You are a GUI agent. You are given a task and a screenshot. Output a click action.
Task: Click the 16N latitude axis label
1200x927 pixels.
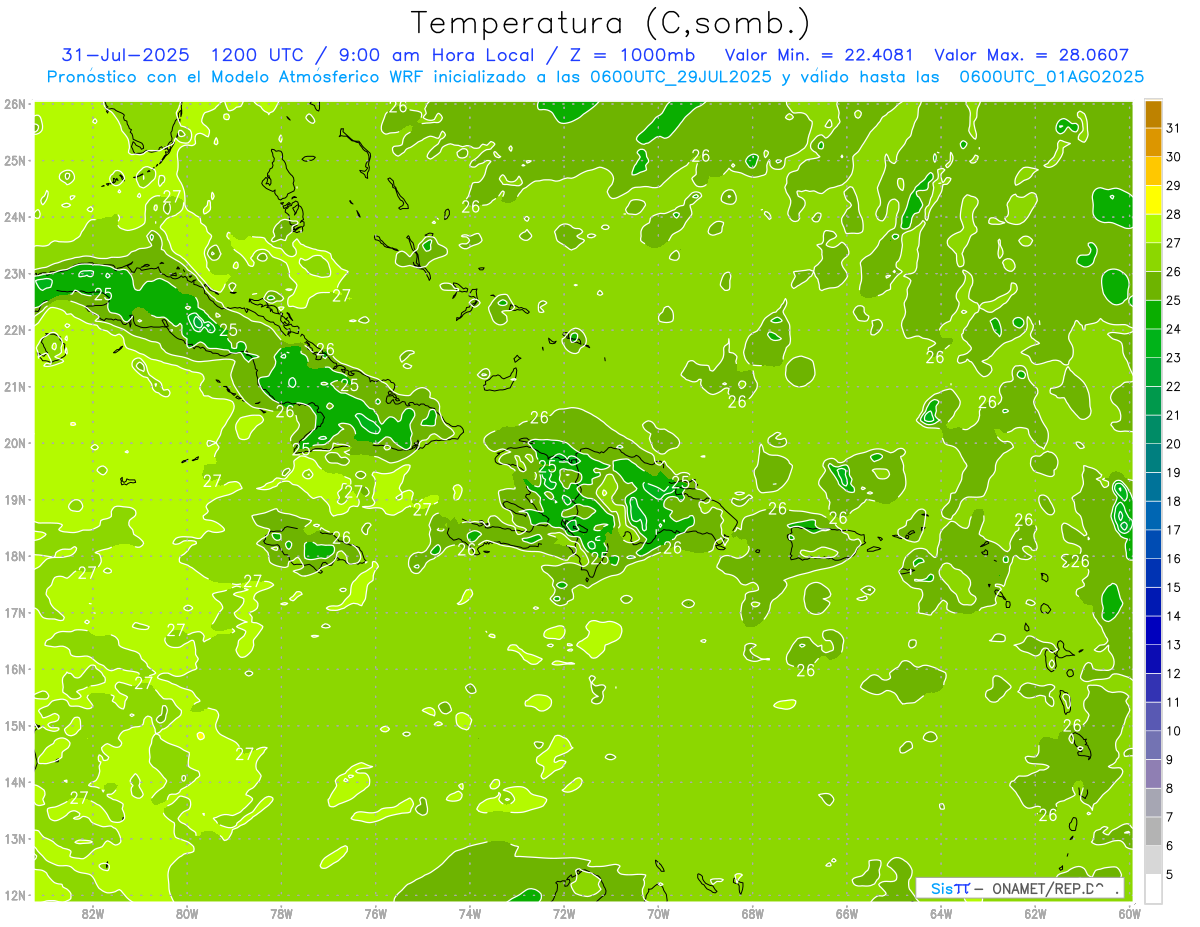click(x=14, y=669)
